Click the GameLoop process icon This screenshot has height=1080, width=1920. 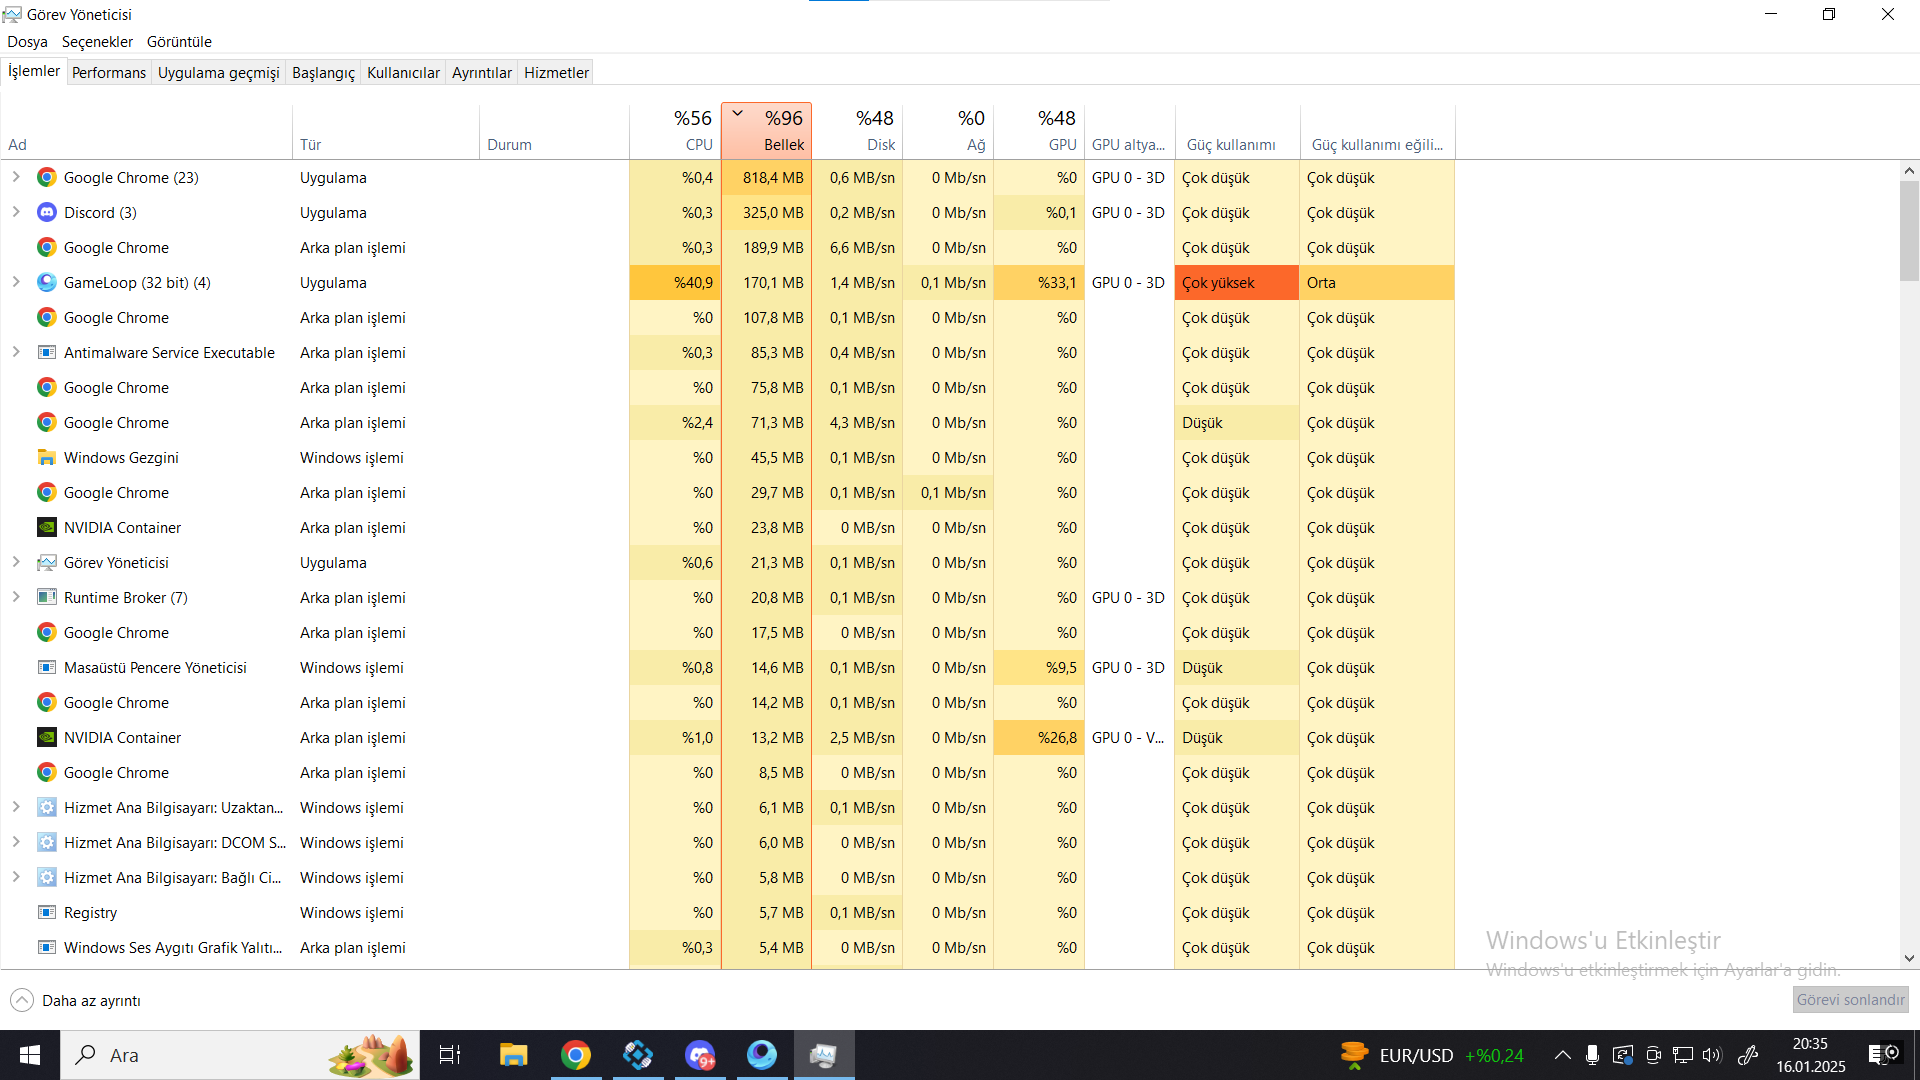[x=46, y=282]
